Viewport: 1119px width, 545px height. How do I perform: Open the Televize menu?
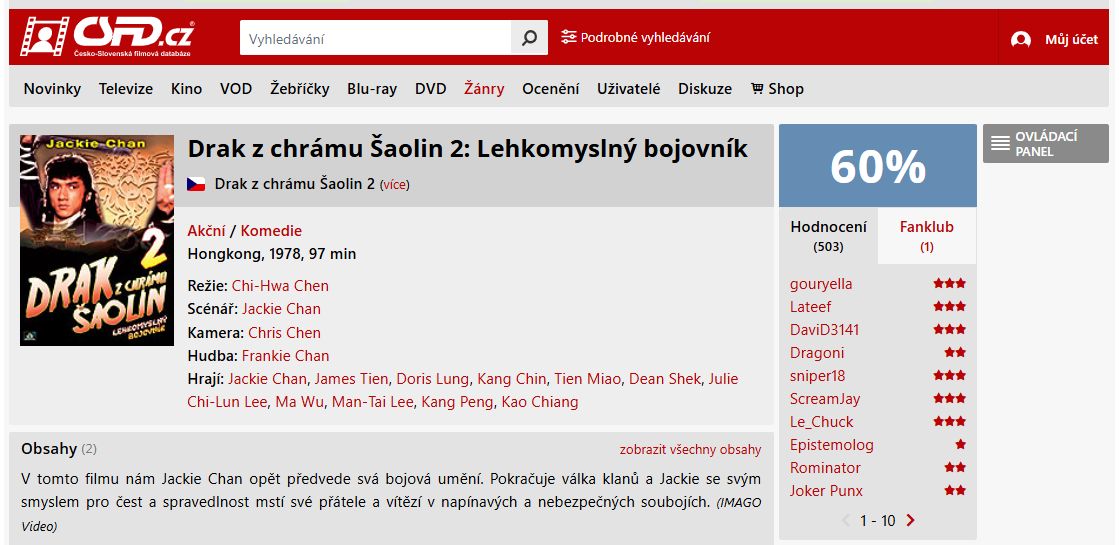point(126,88)
